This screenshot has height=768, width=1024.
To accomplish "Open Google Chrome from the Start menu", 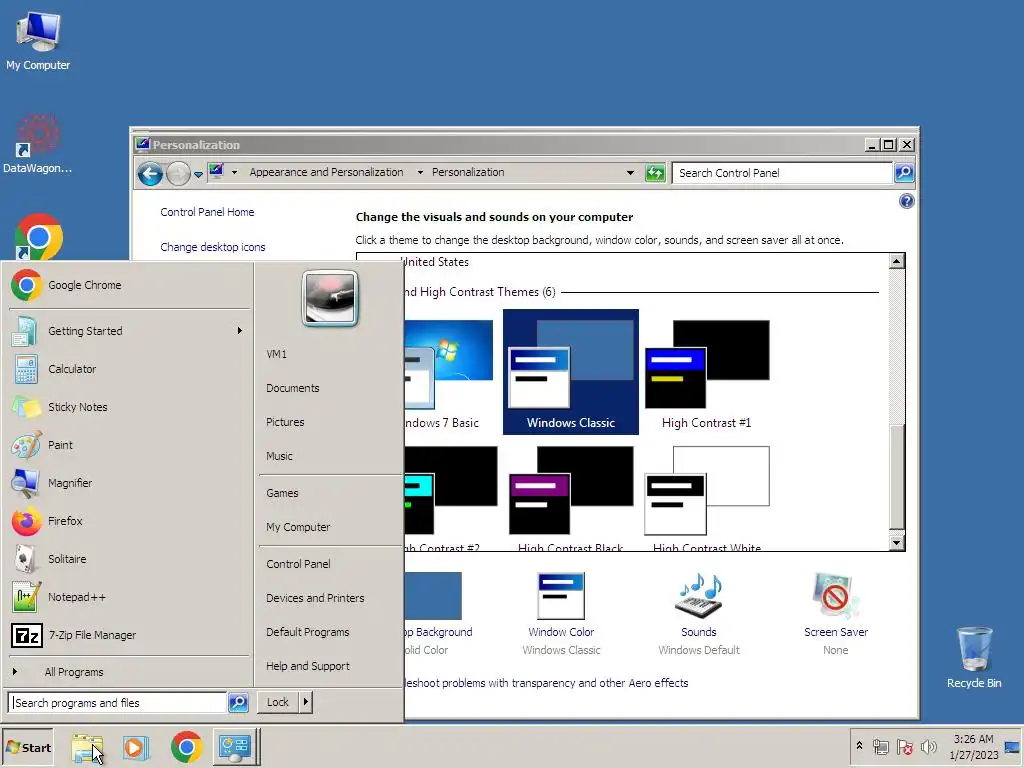I will click(129, 285).
